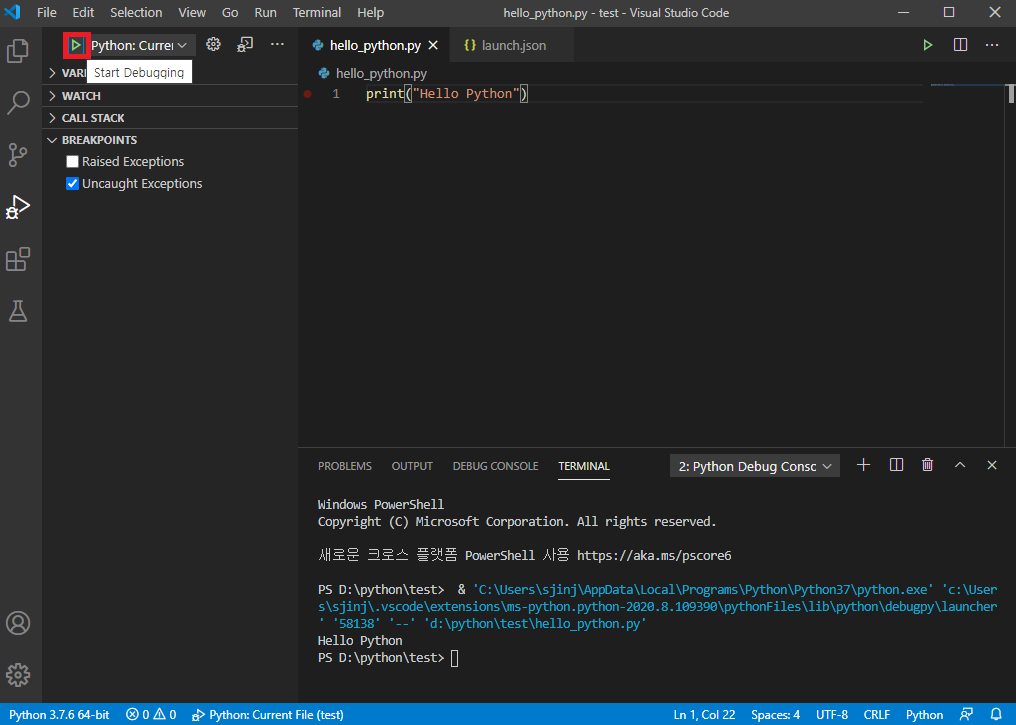Open notifications bell in status bar
This screenshot has width=1016, height=725.
(996, 714)
